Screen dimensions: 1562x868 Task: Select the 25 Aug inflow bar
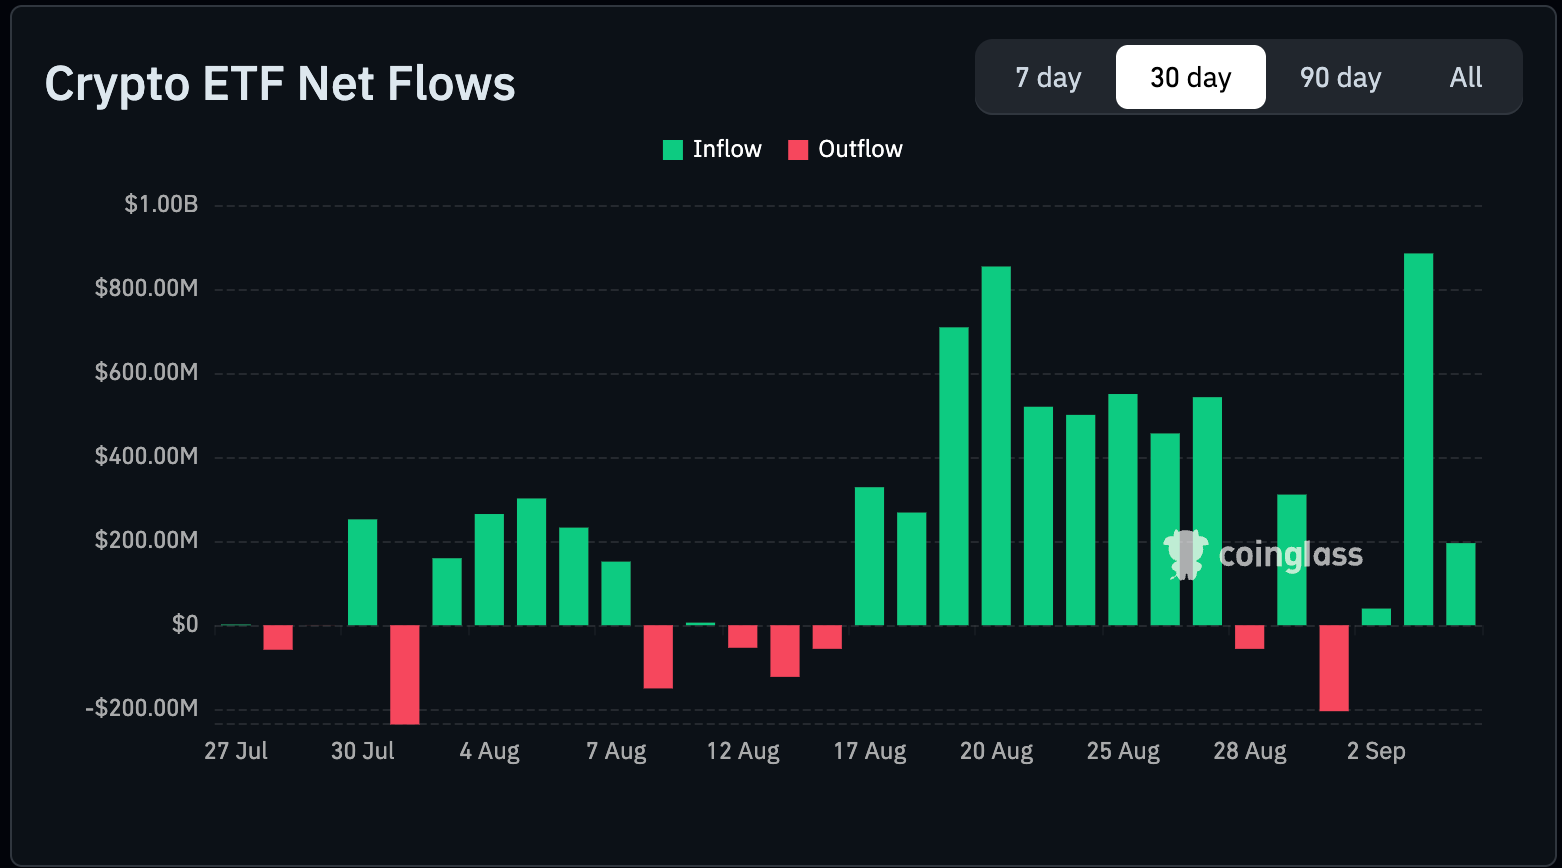click(x=1123, y=510)
